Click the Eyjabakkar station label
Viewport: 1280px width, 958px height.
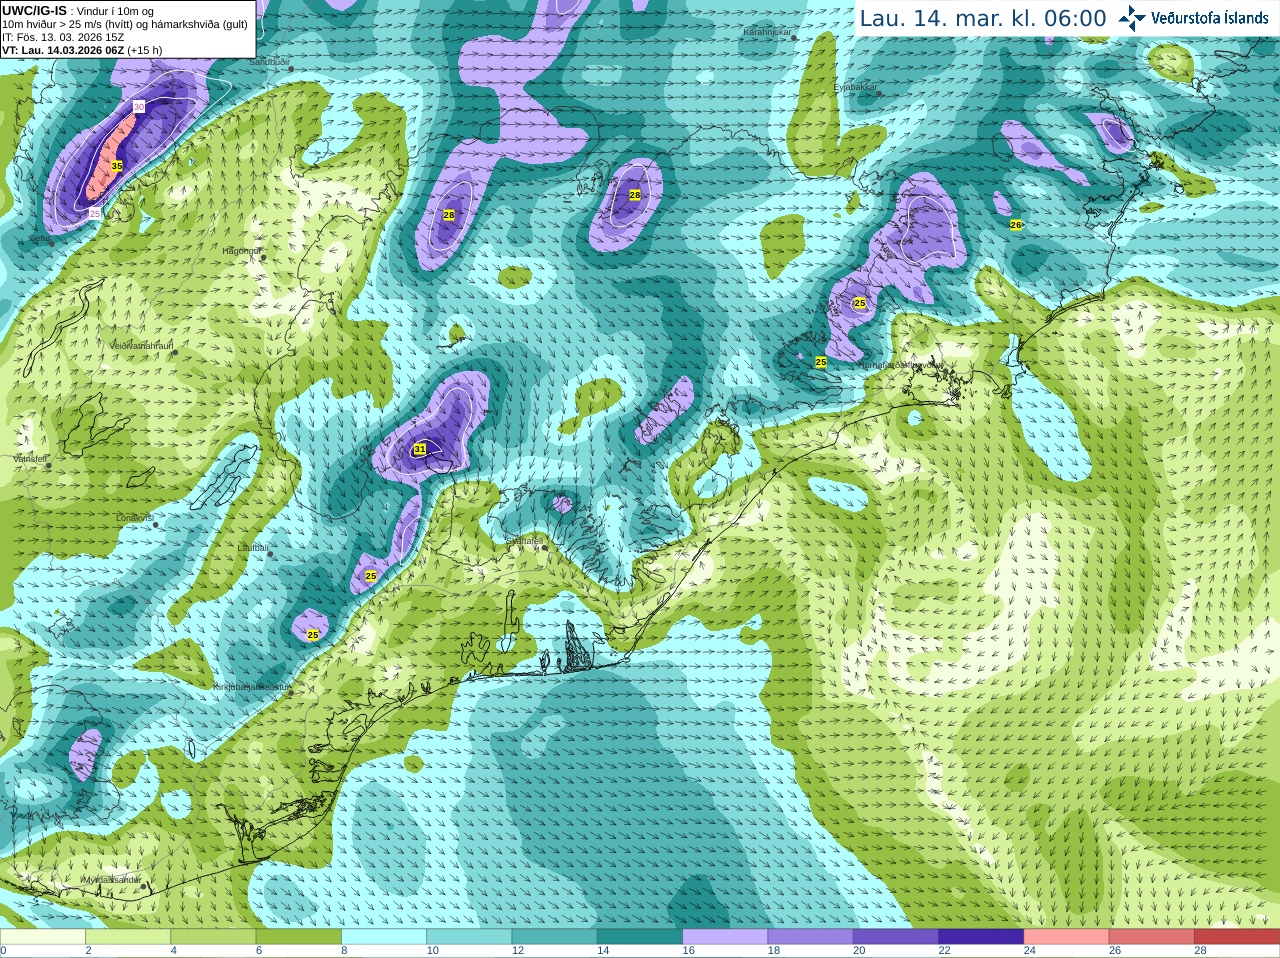(x=856, y=87)
